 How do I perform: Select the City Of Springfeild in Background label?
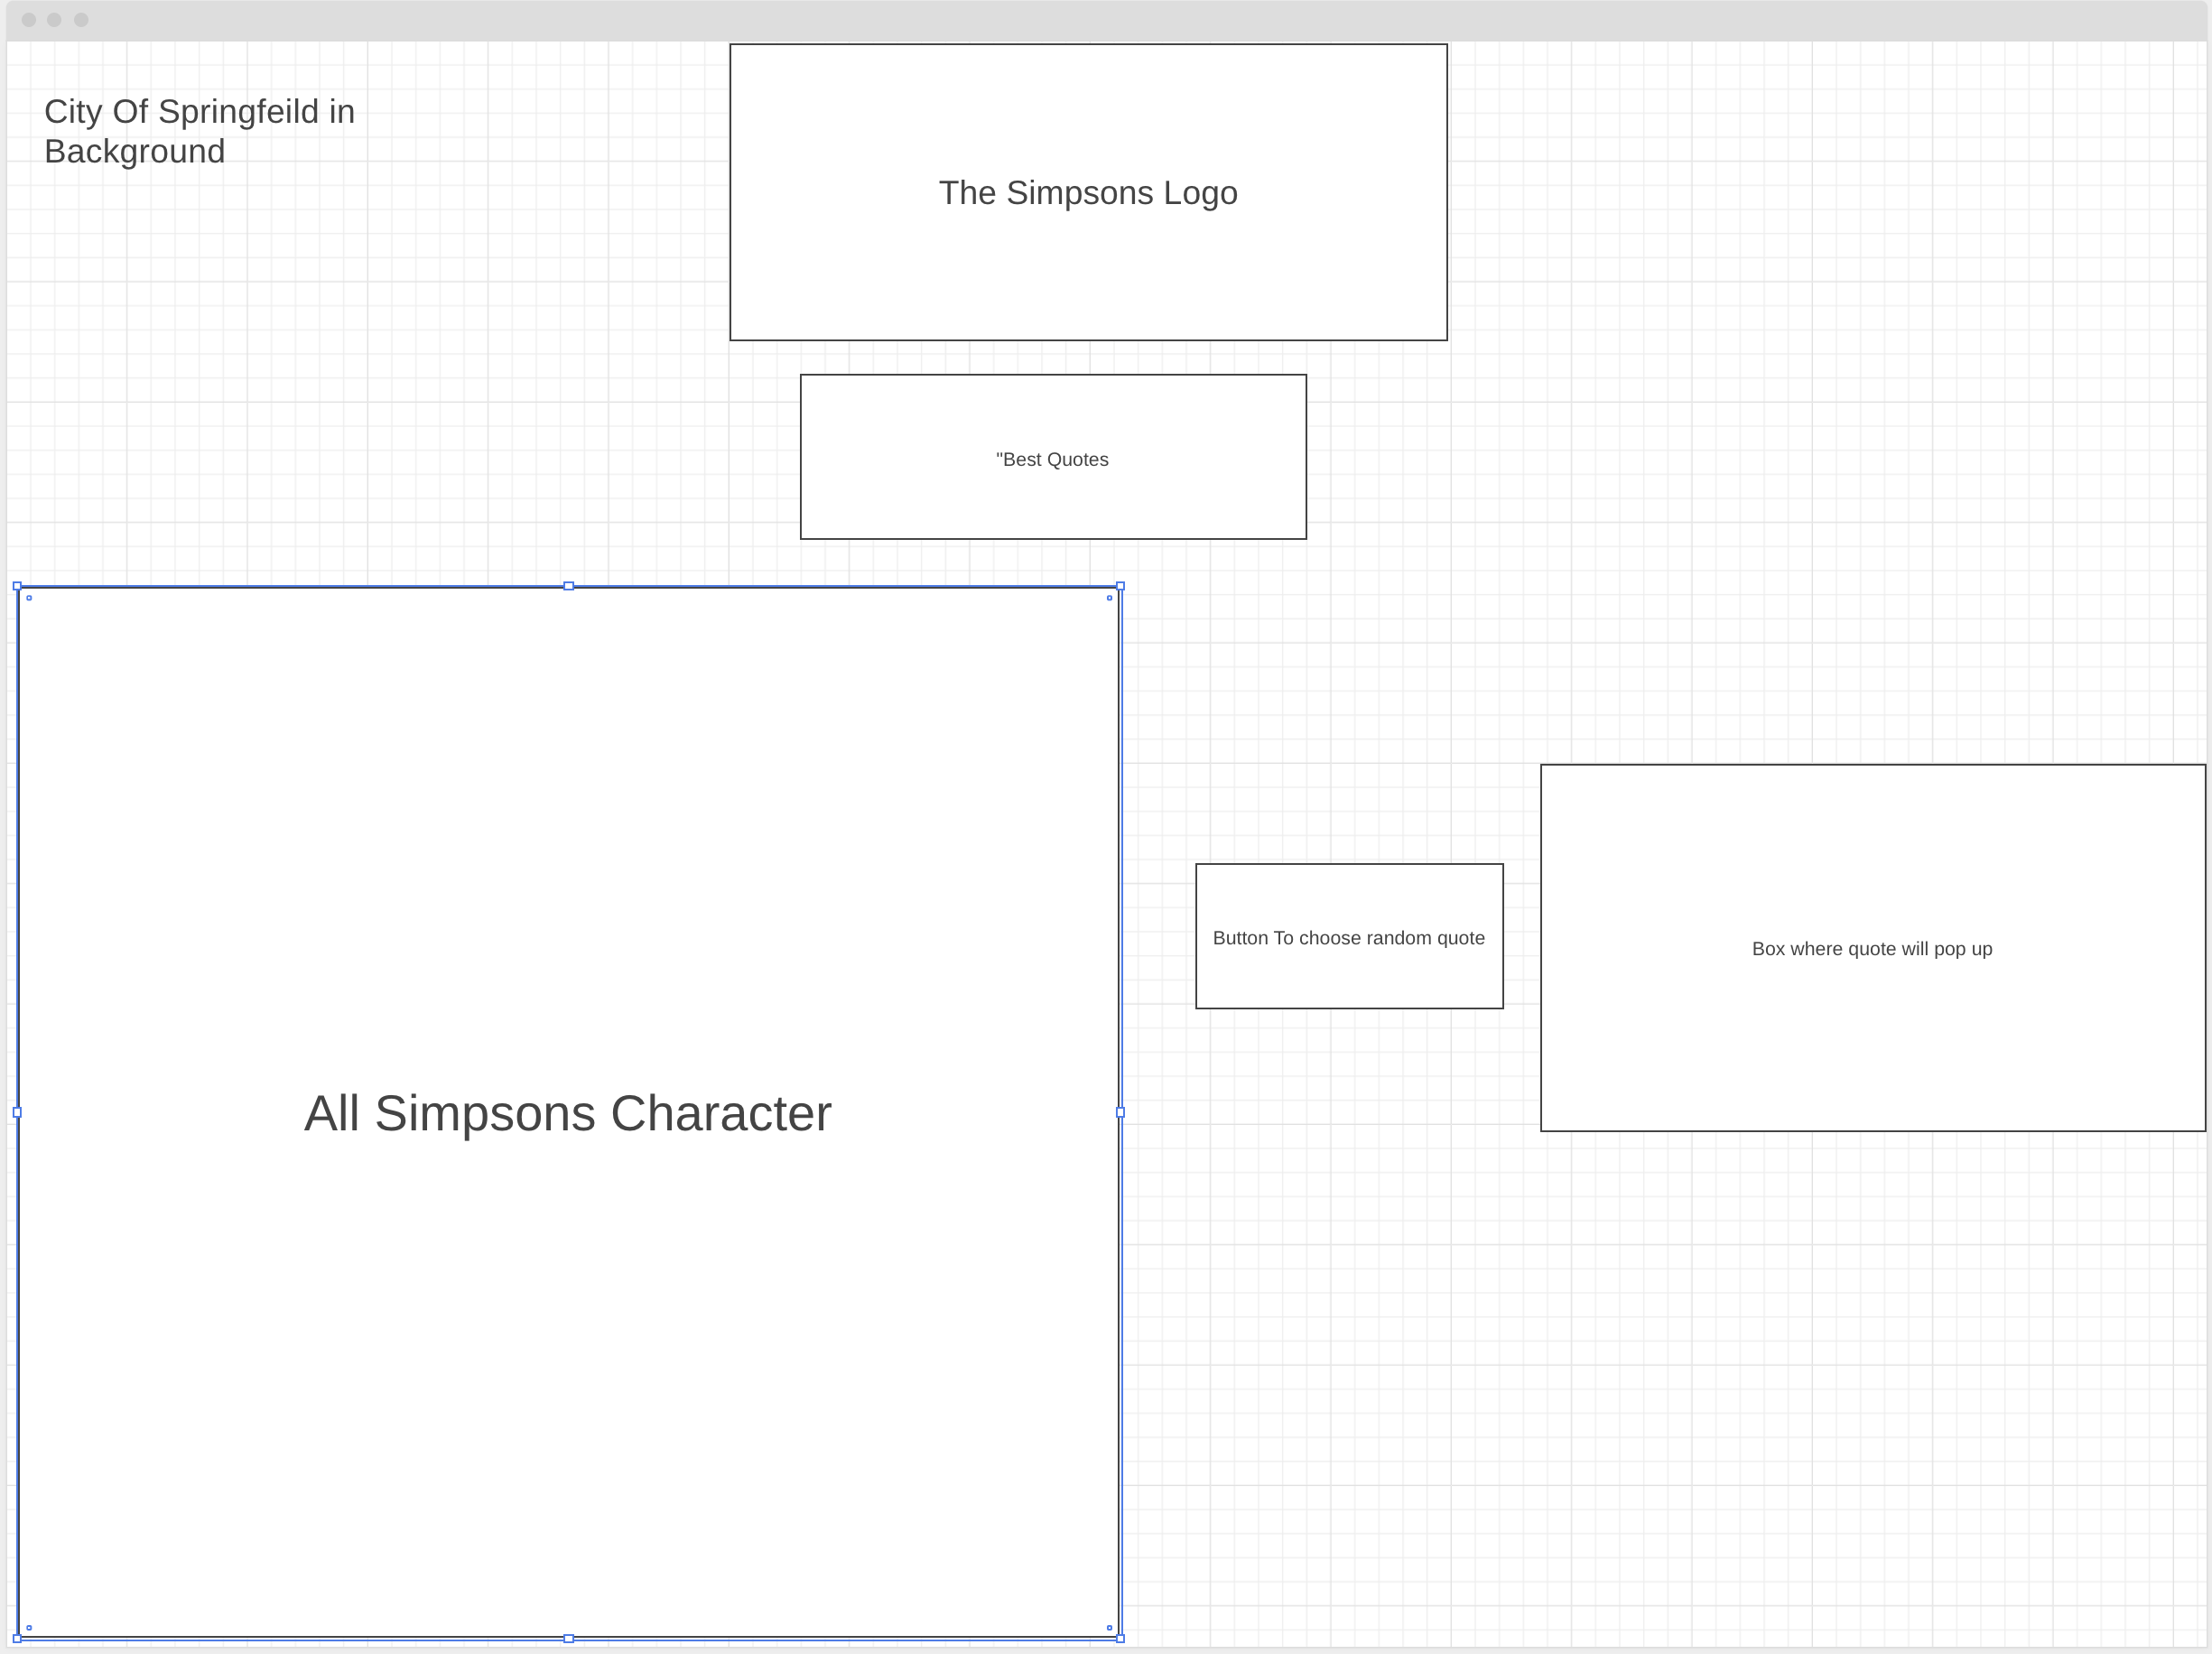coord(199,131)
